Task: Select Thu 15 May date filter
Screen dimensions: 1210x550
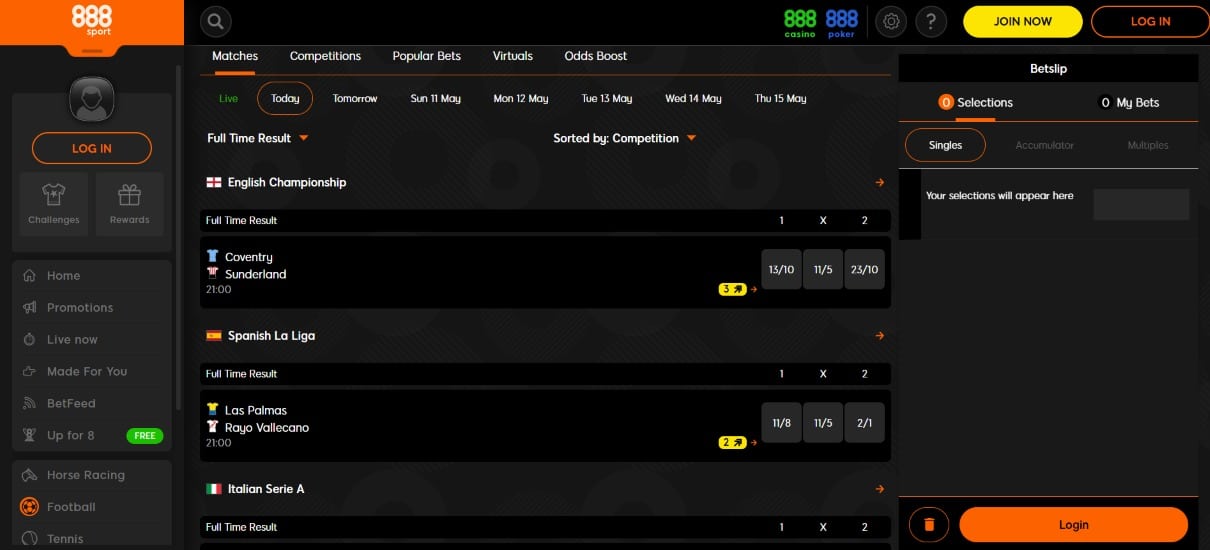Action: point(781,99)
